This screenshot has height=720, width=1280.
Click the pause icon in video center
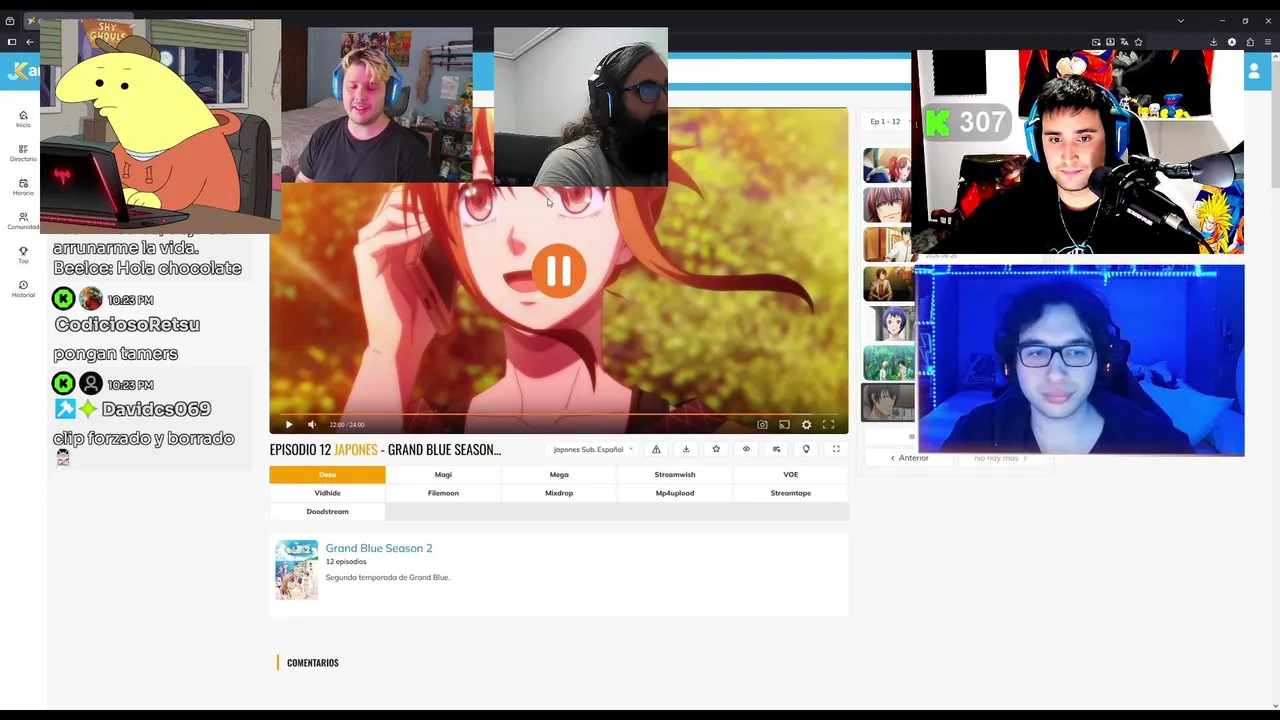tap(558, 271)
